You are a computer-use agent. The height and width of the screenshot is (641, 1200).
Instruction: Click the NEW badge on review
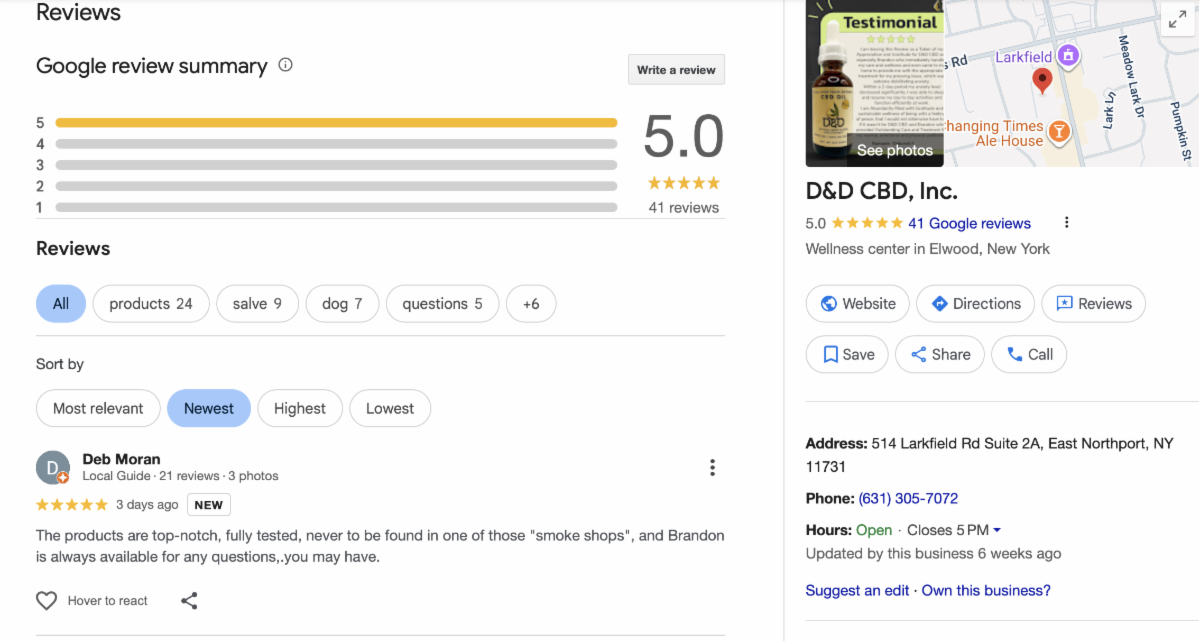209,505
